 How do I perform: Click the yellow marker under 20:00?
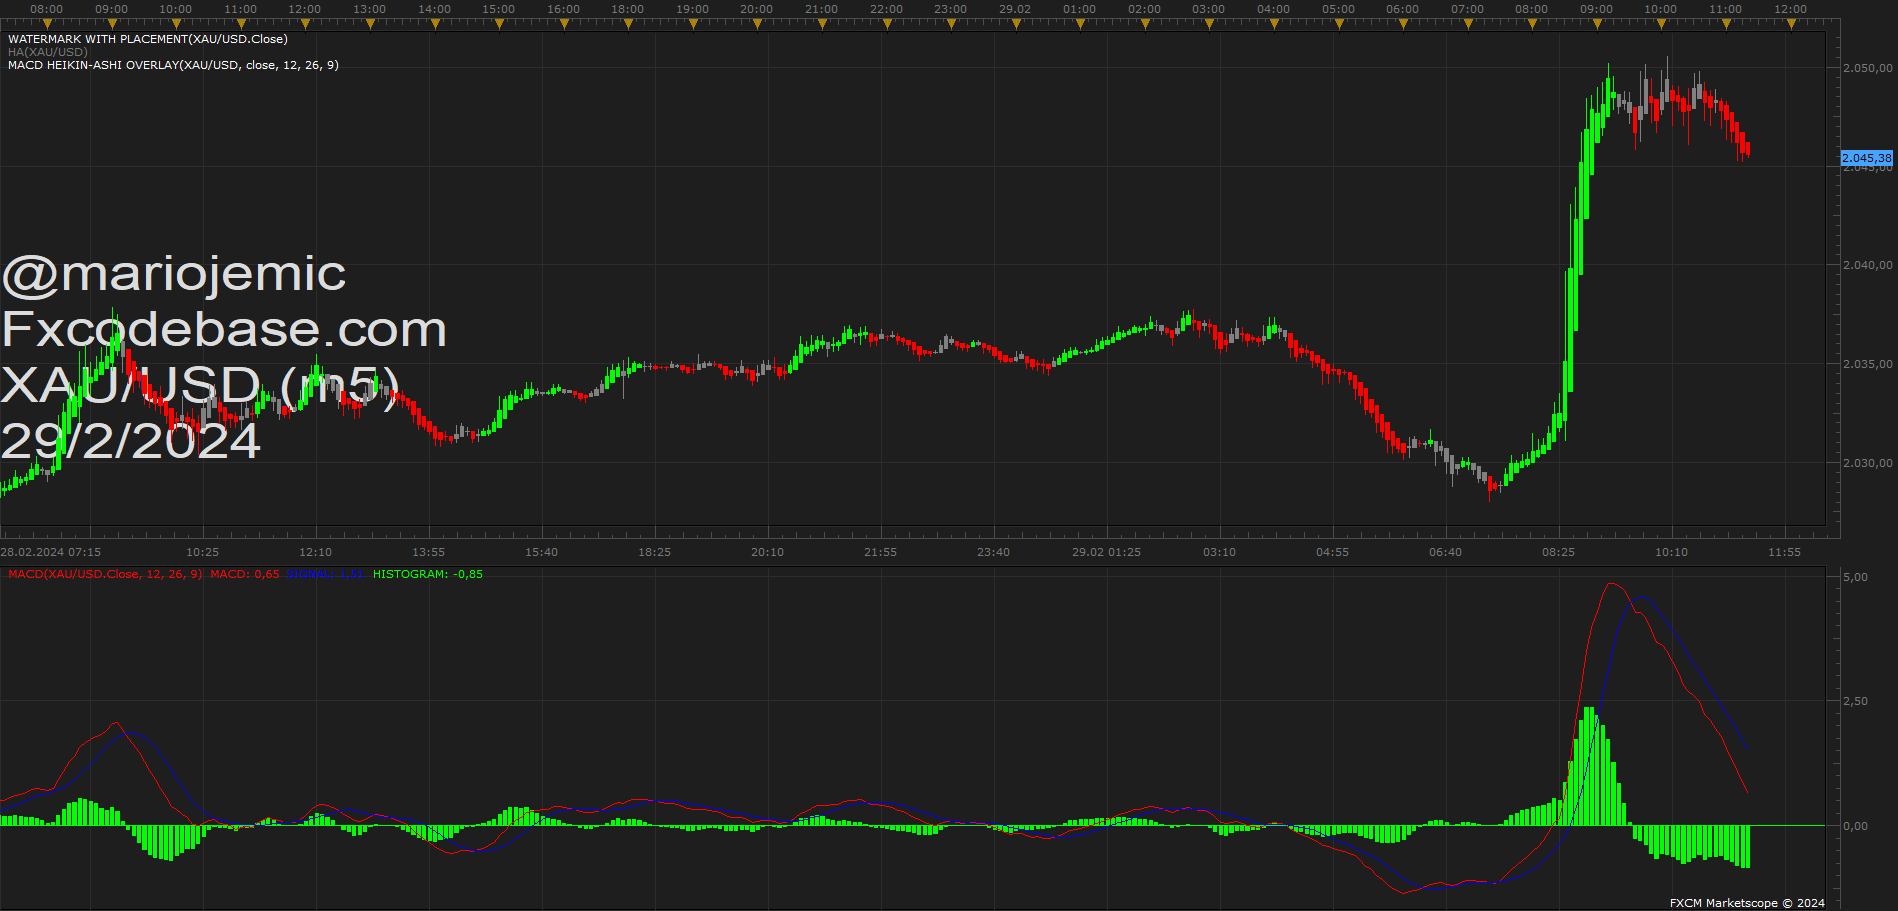757,24
